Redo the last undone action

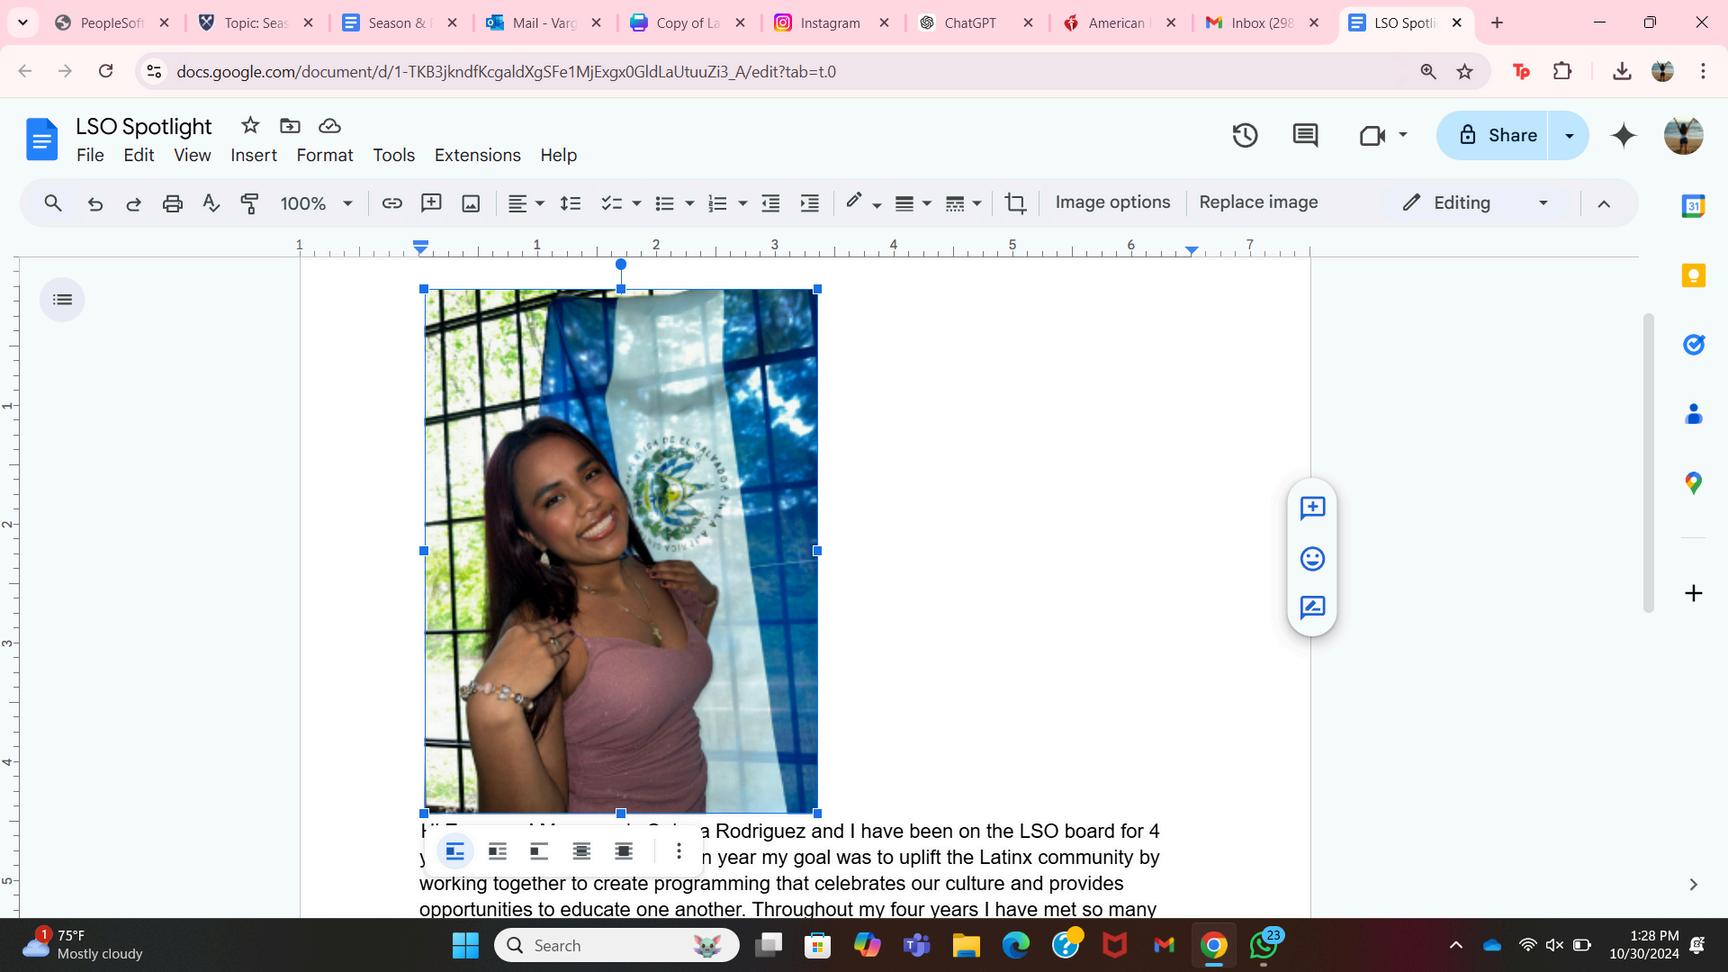click(x=133, y=203)
